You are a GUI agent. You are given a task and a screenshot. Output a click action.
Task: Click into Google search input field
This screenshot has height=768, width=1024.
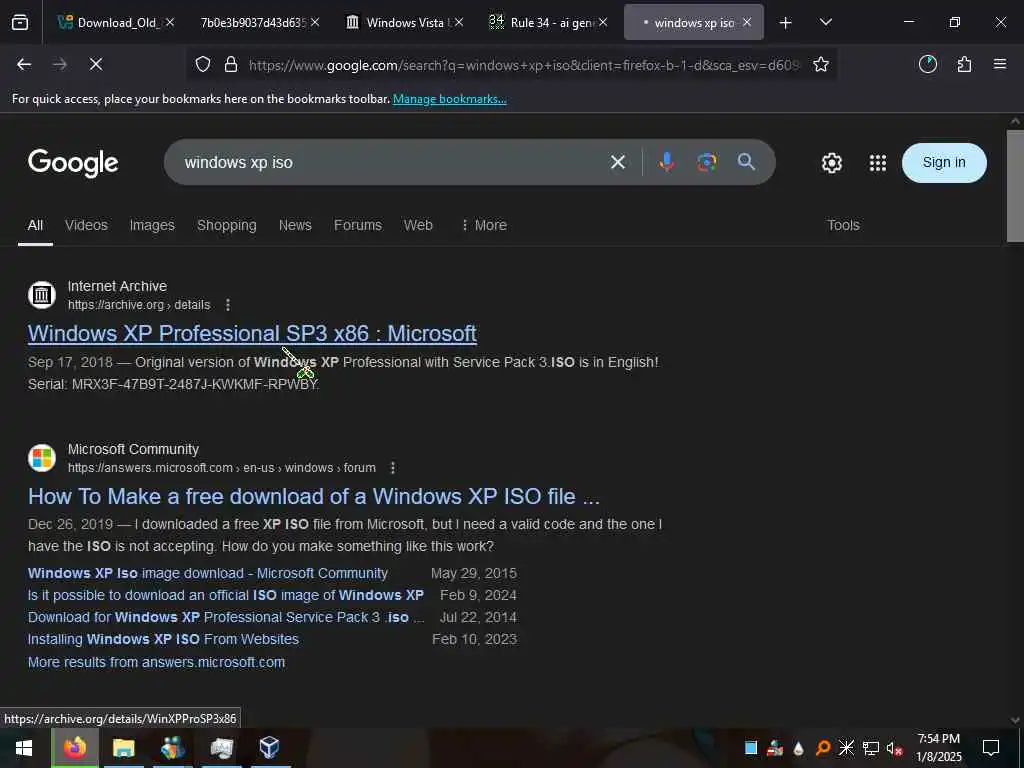pos(392,162)
